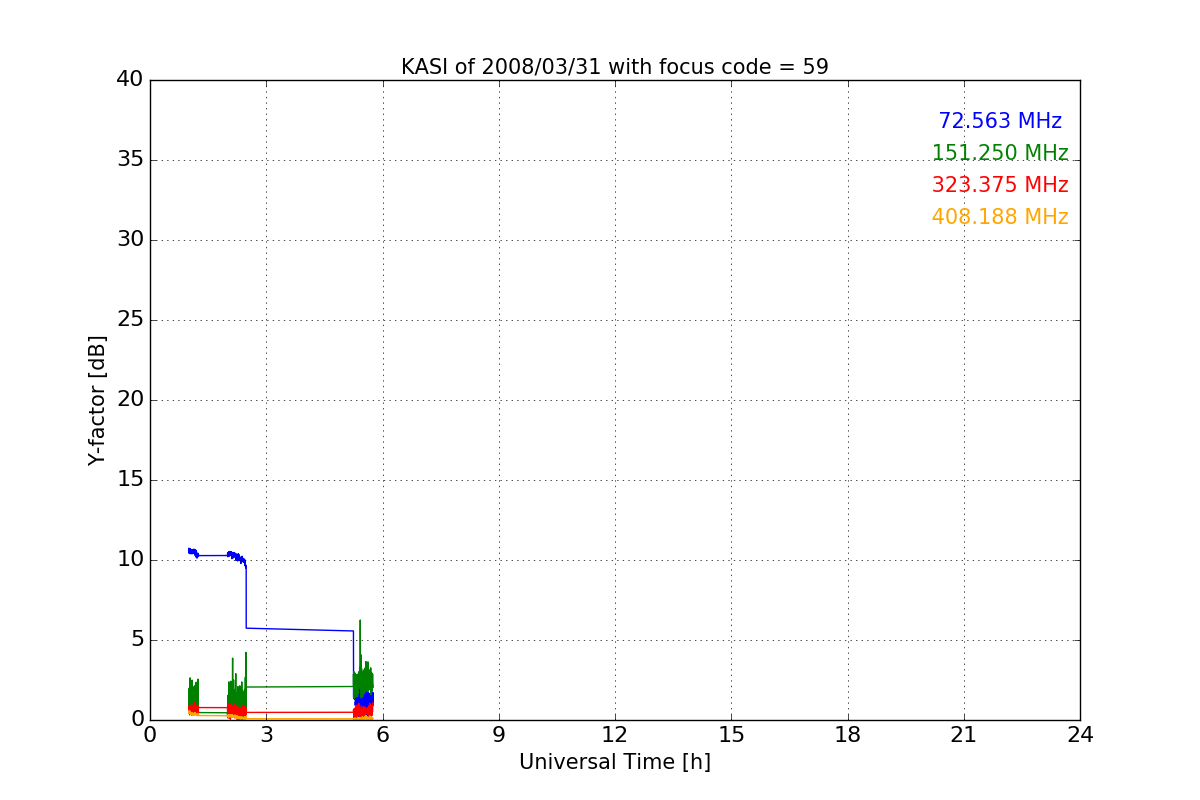Click the y-axis tick label 20
The width and height of the screenshot is (1200, 800).
129,400
